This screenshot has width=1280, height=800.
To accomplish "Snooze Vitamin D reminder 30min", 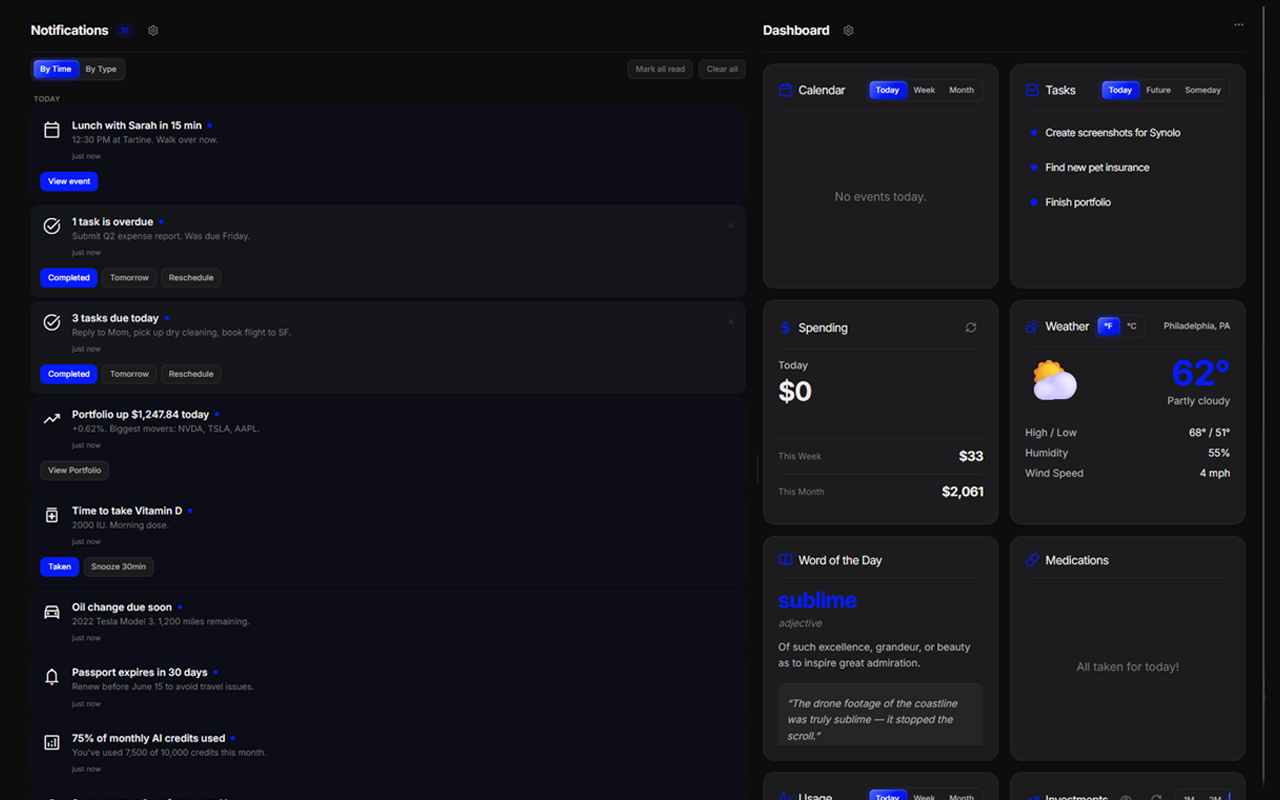I will [118, 566].
